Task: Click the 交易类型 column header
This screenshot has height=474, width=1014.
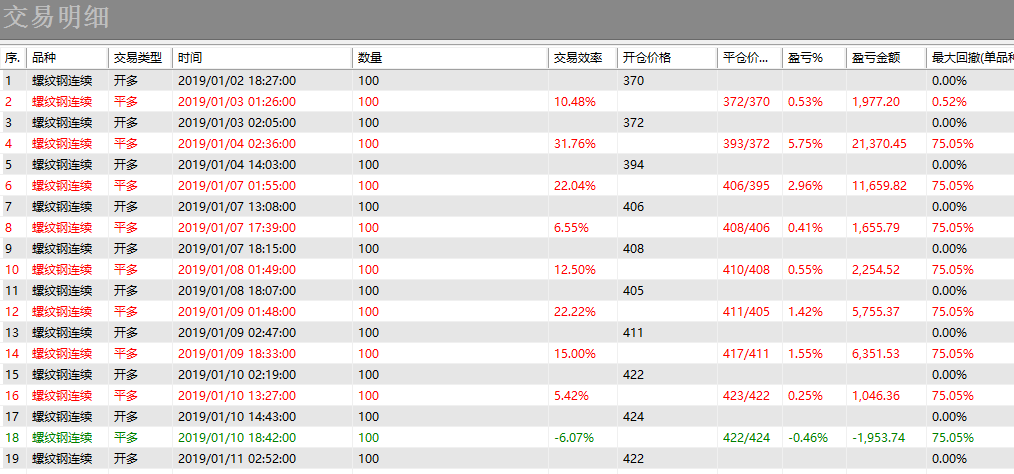Action: [140, 58]
